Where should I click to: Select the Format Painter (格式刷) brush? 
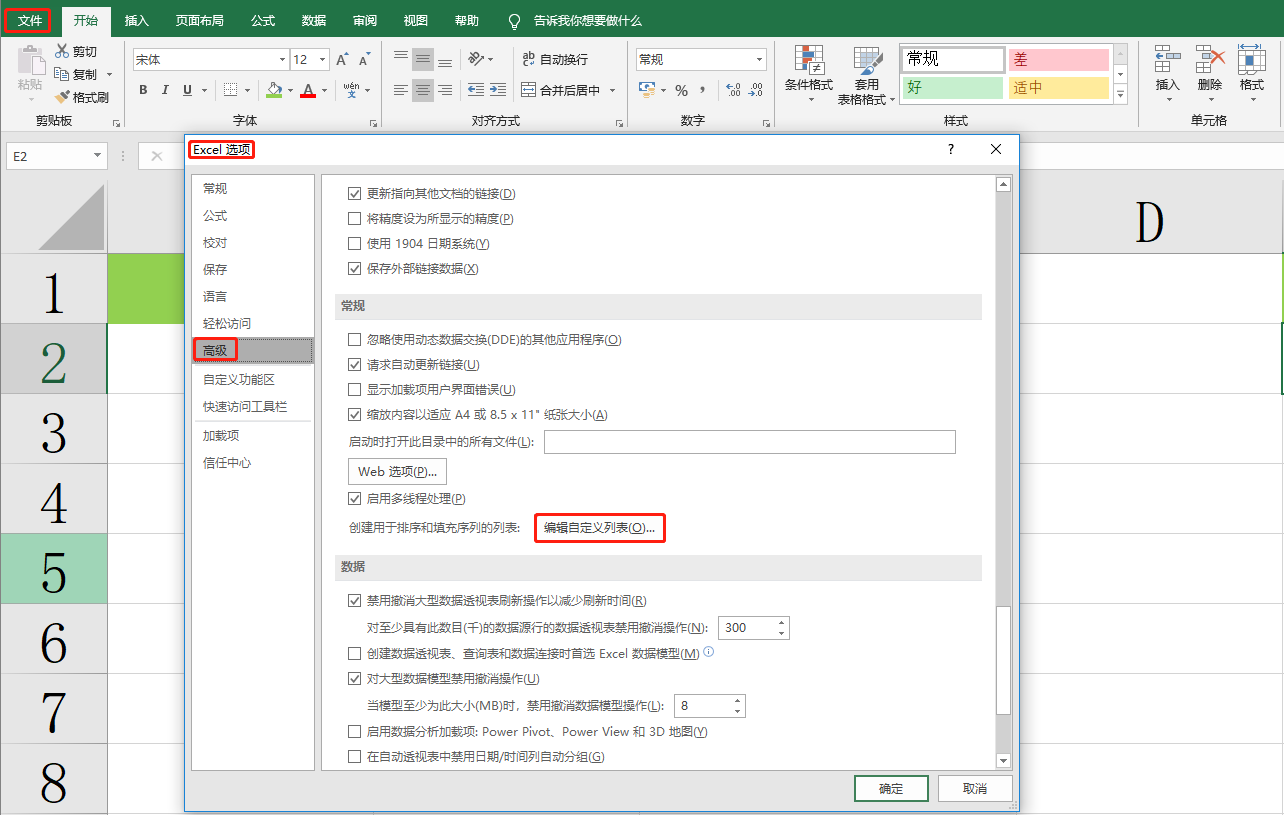62,97
